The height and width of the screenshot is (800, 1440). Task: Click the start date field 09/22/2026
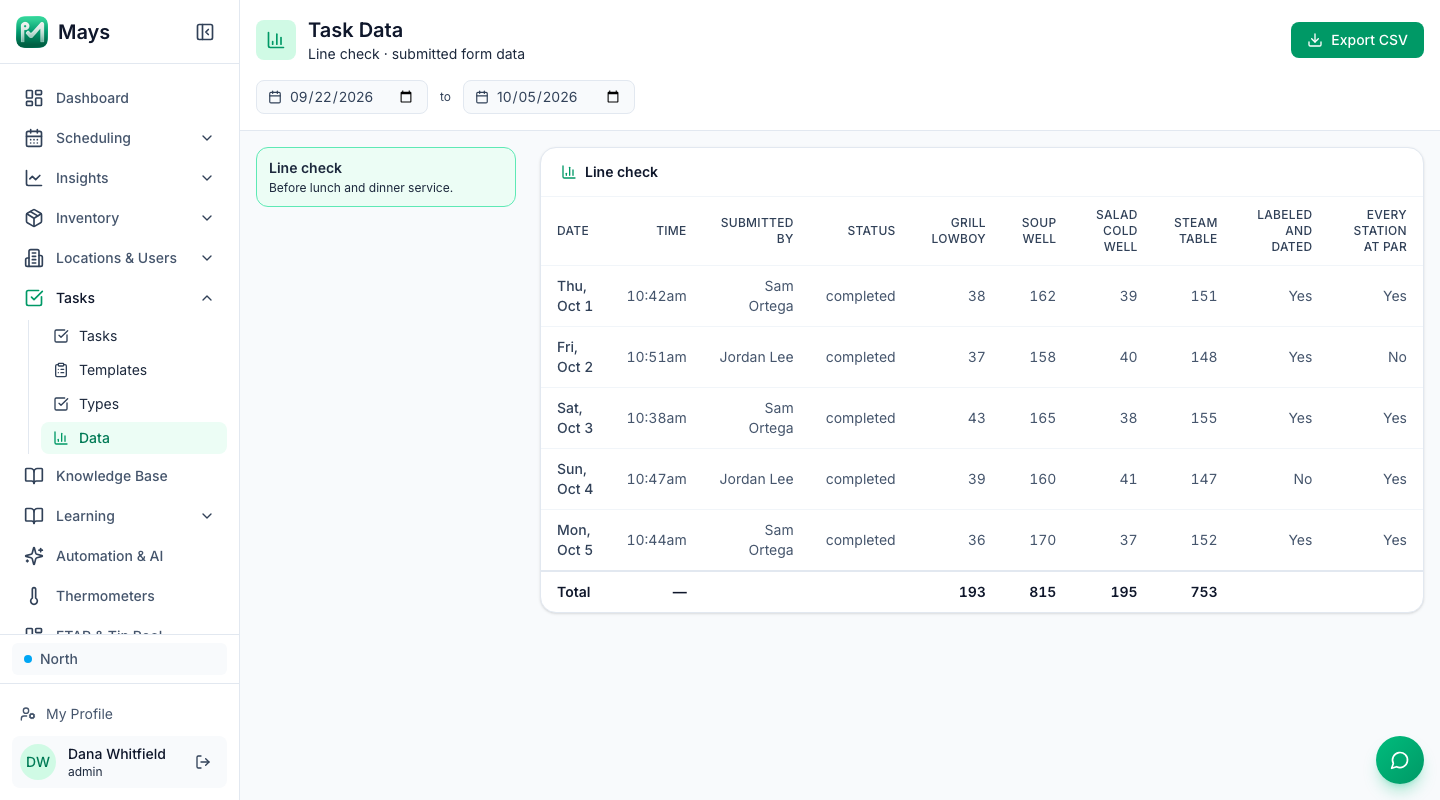(342, 97)
